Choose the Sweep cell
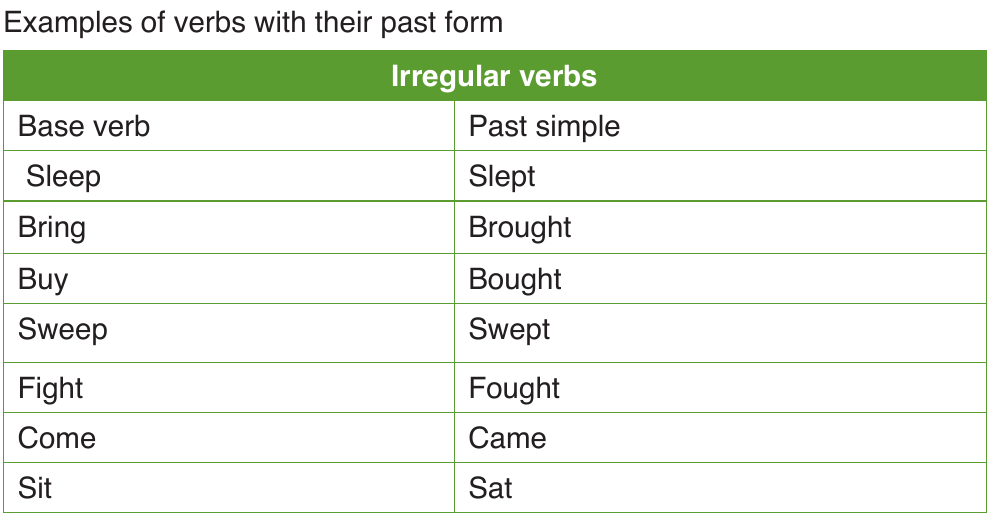Screen dimensions: 1003x528 coord(229,333)
